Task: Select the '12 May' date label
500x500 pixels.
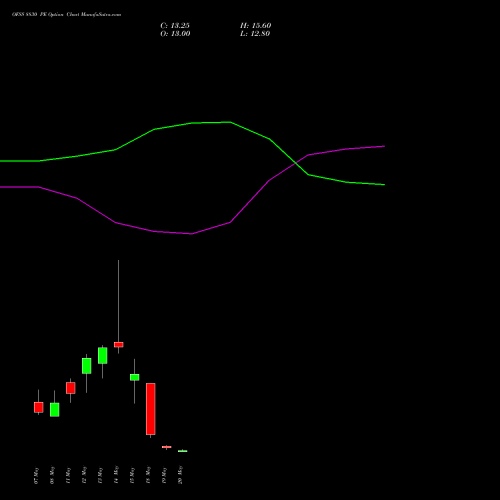Action: click(84, 475)
